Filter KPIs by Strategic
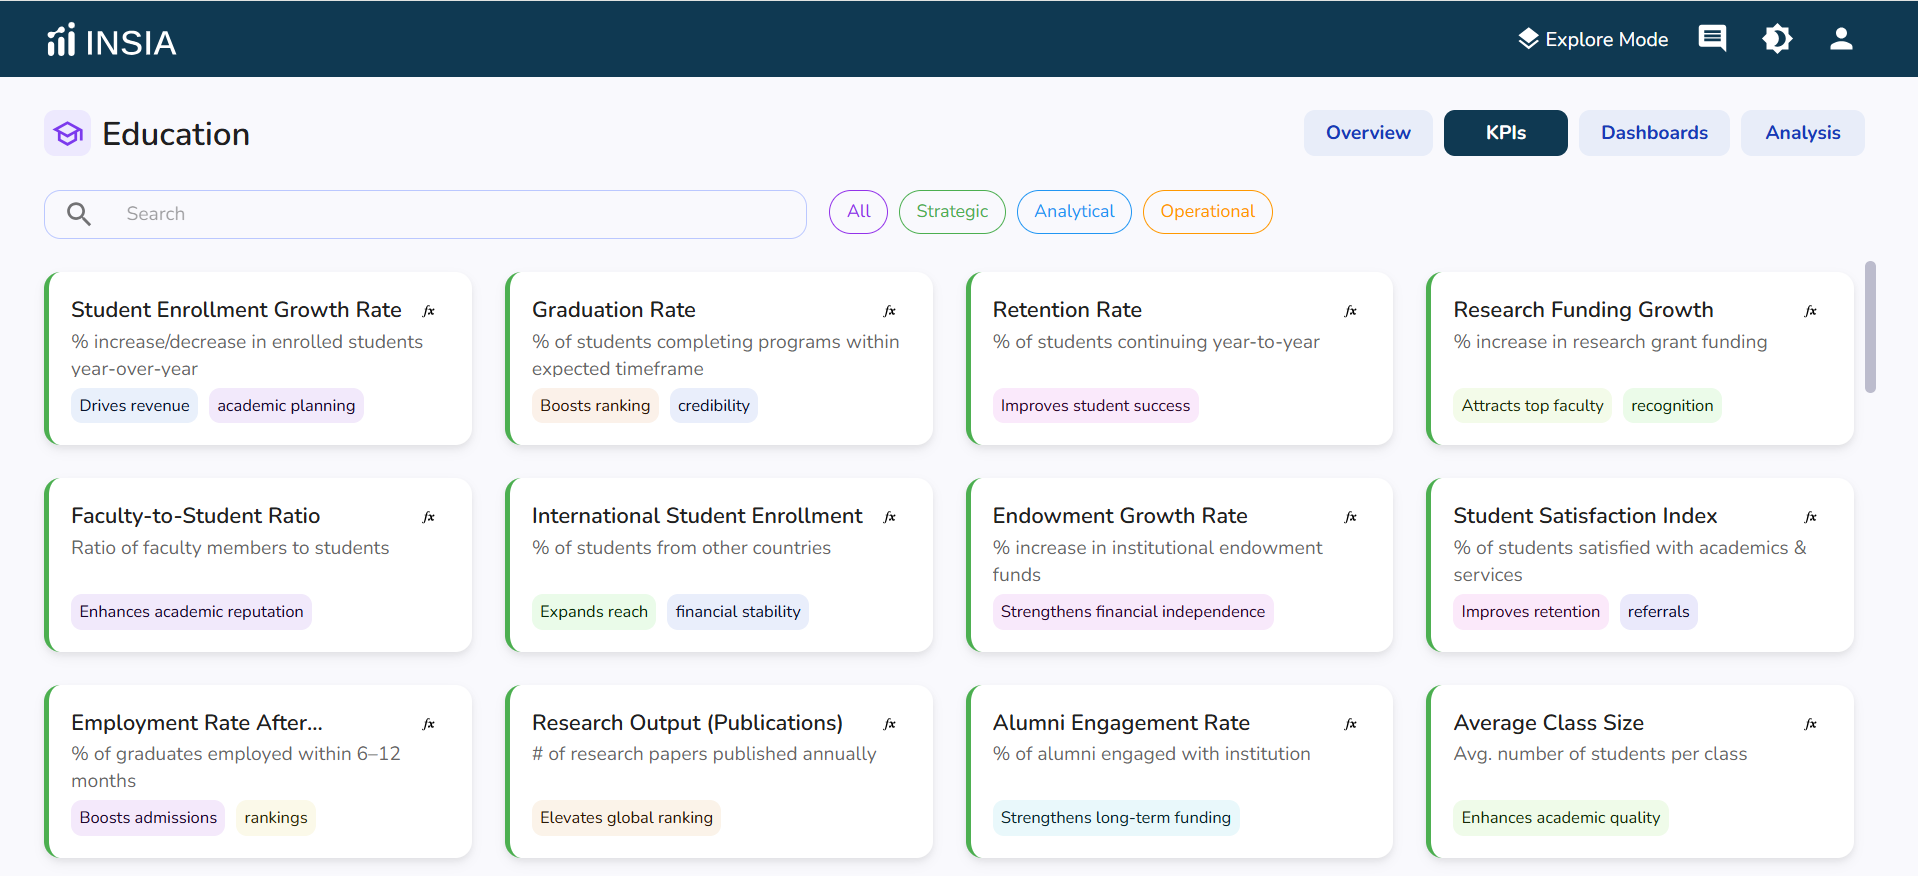This screenshot has height=876, width=1918. pyautogui.click(x=952, y=212)
